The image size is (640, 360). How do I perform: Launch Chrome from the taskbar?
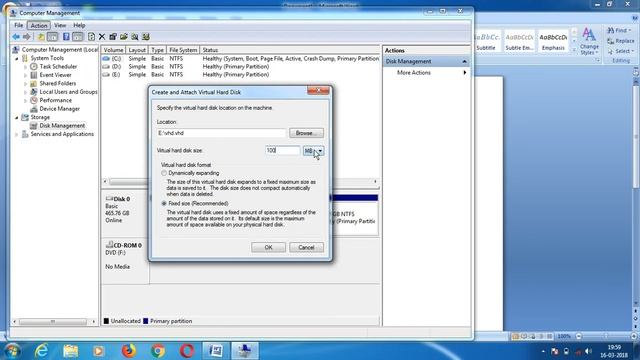(158, 351)
